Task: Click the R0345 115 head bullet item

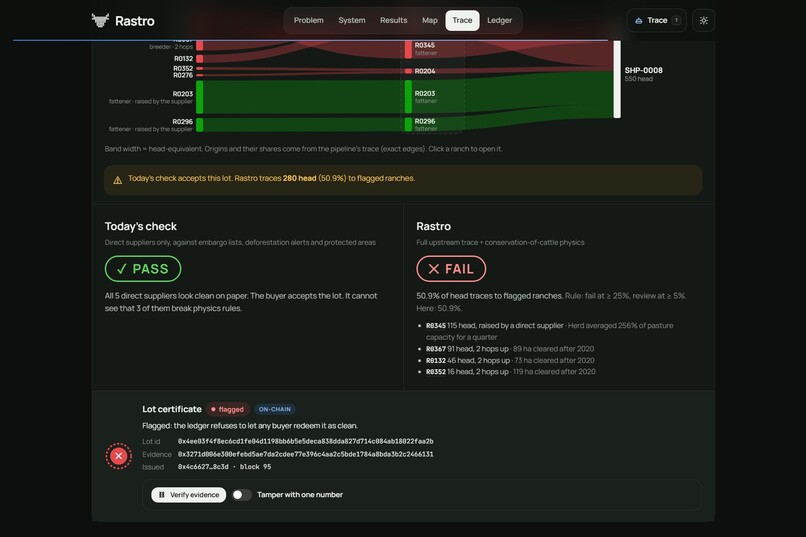Action: click(x=549, y=331)
